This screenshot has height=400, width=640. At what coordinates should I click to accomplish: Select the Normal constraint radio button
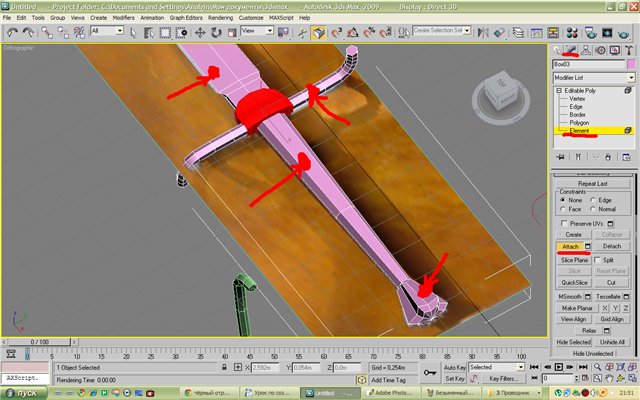click(x=593, y=209)
